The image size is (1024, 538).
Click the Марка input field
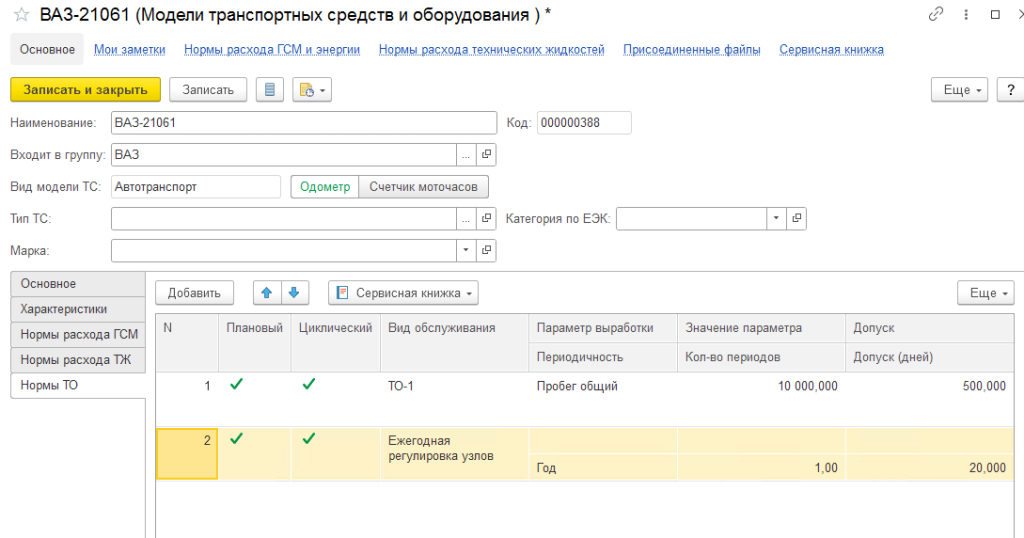(283, 251)
